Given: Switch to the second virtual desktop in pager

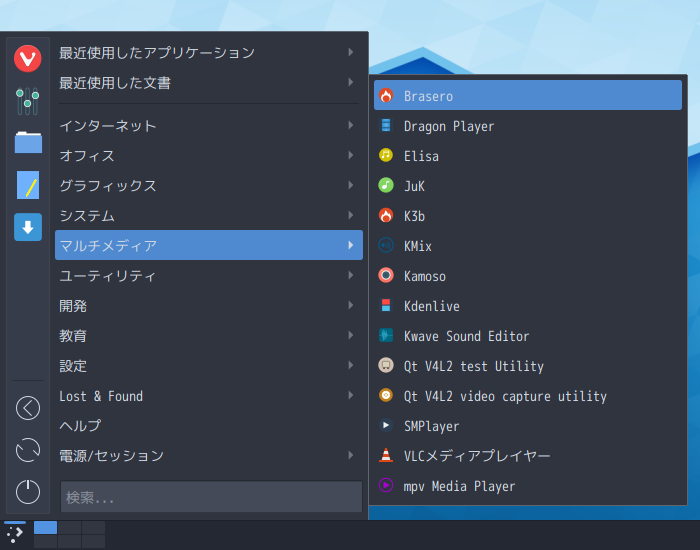Looking at the screenshot, I should pos(69,527).
